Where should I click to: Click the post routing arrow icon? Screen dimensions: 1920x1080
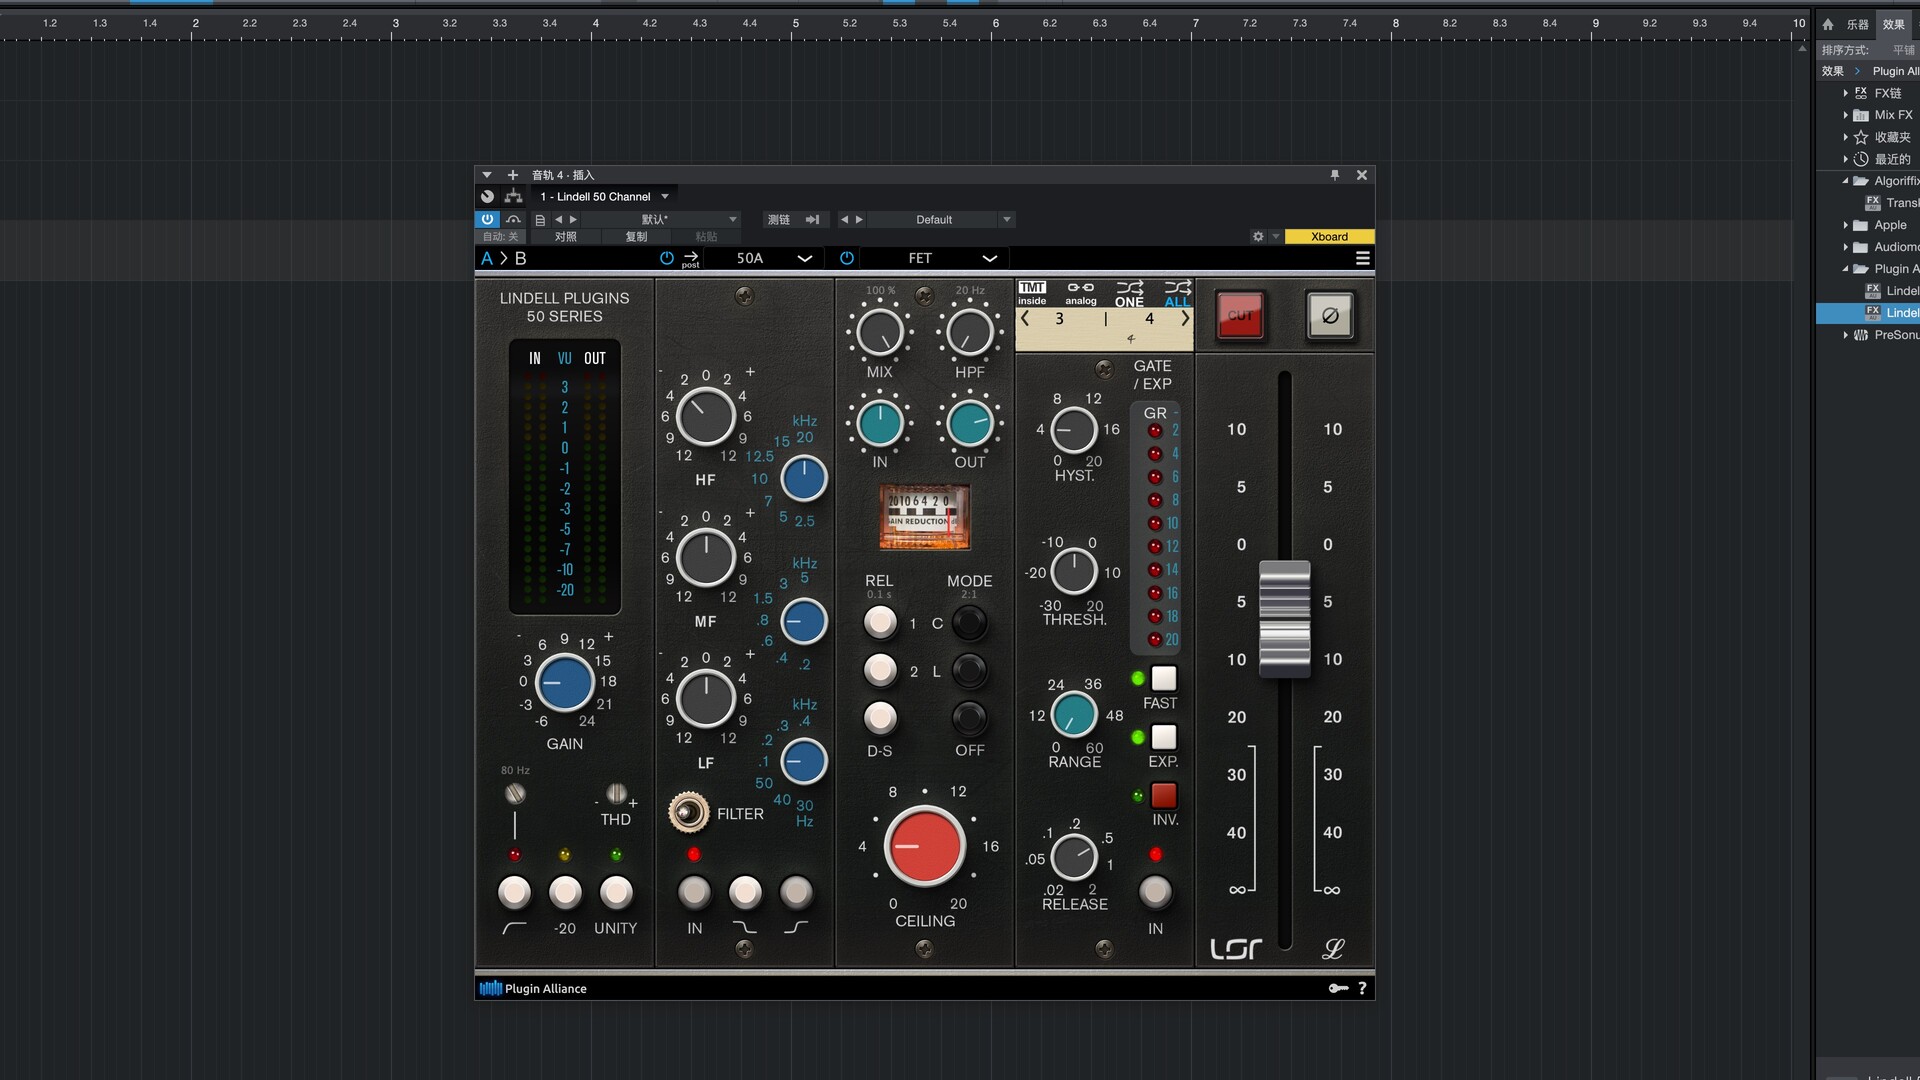(x=691, y=259)
